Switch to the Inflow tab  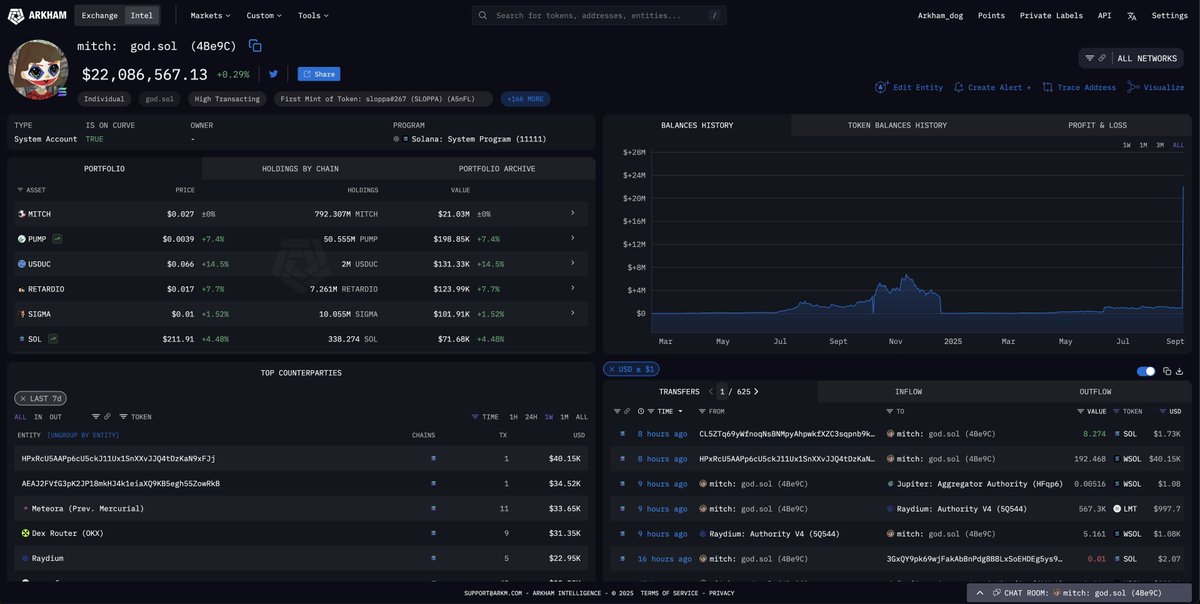coord(908,391)
